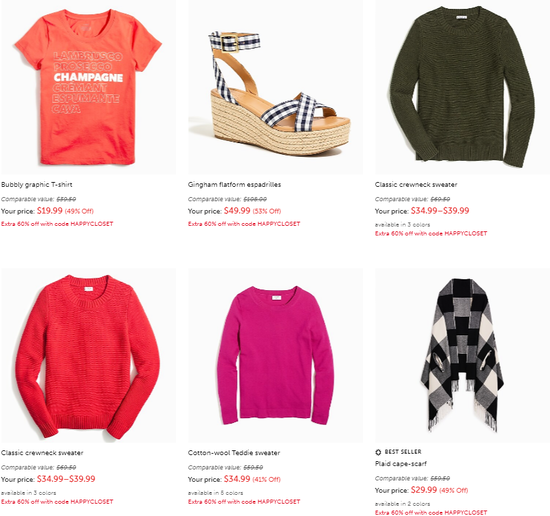Click 'available in 5 colors' under Teddie sweater
This screenshot has width=550, height=516.
(x=215, y=493)
